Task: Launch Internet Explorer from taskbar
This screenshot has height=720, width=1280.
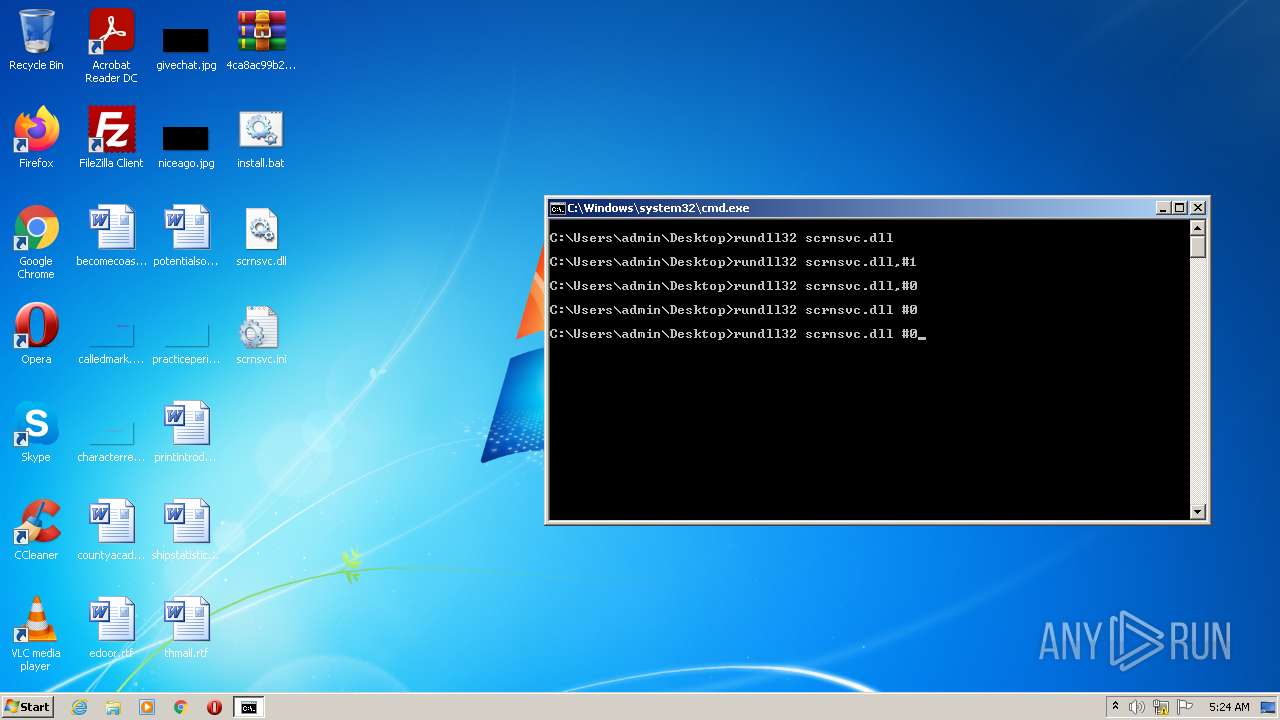Action: pyautogui.click(x=79, y=707)
